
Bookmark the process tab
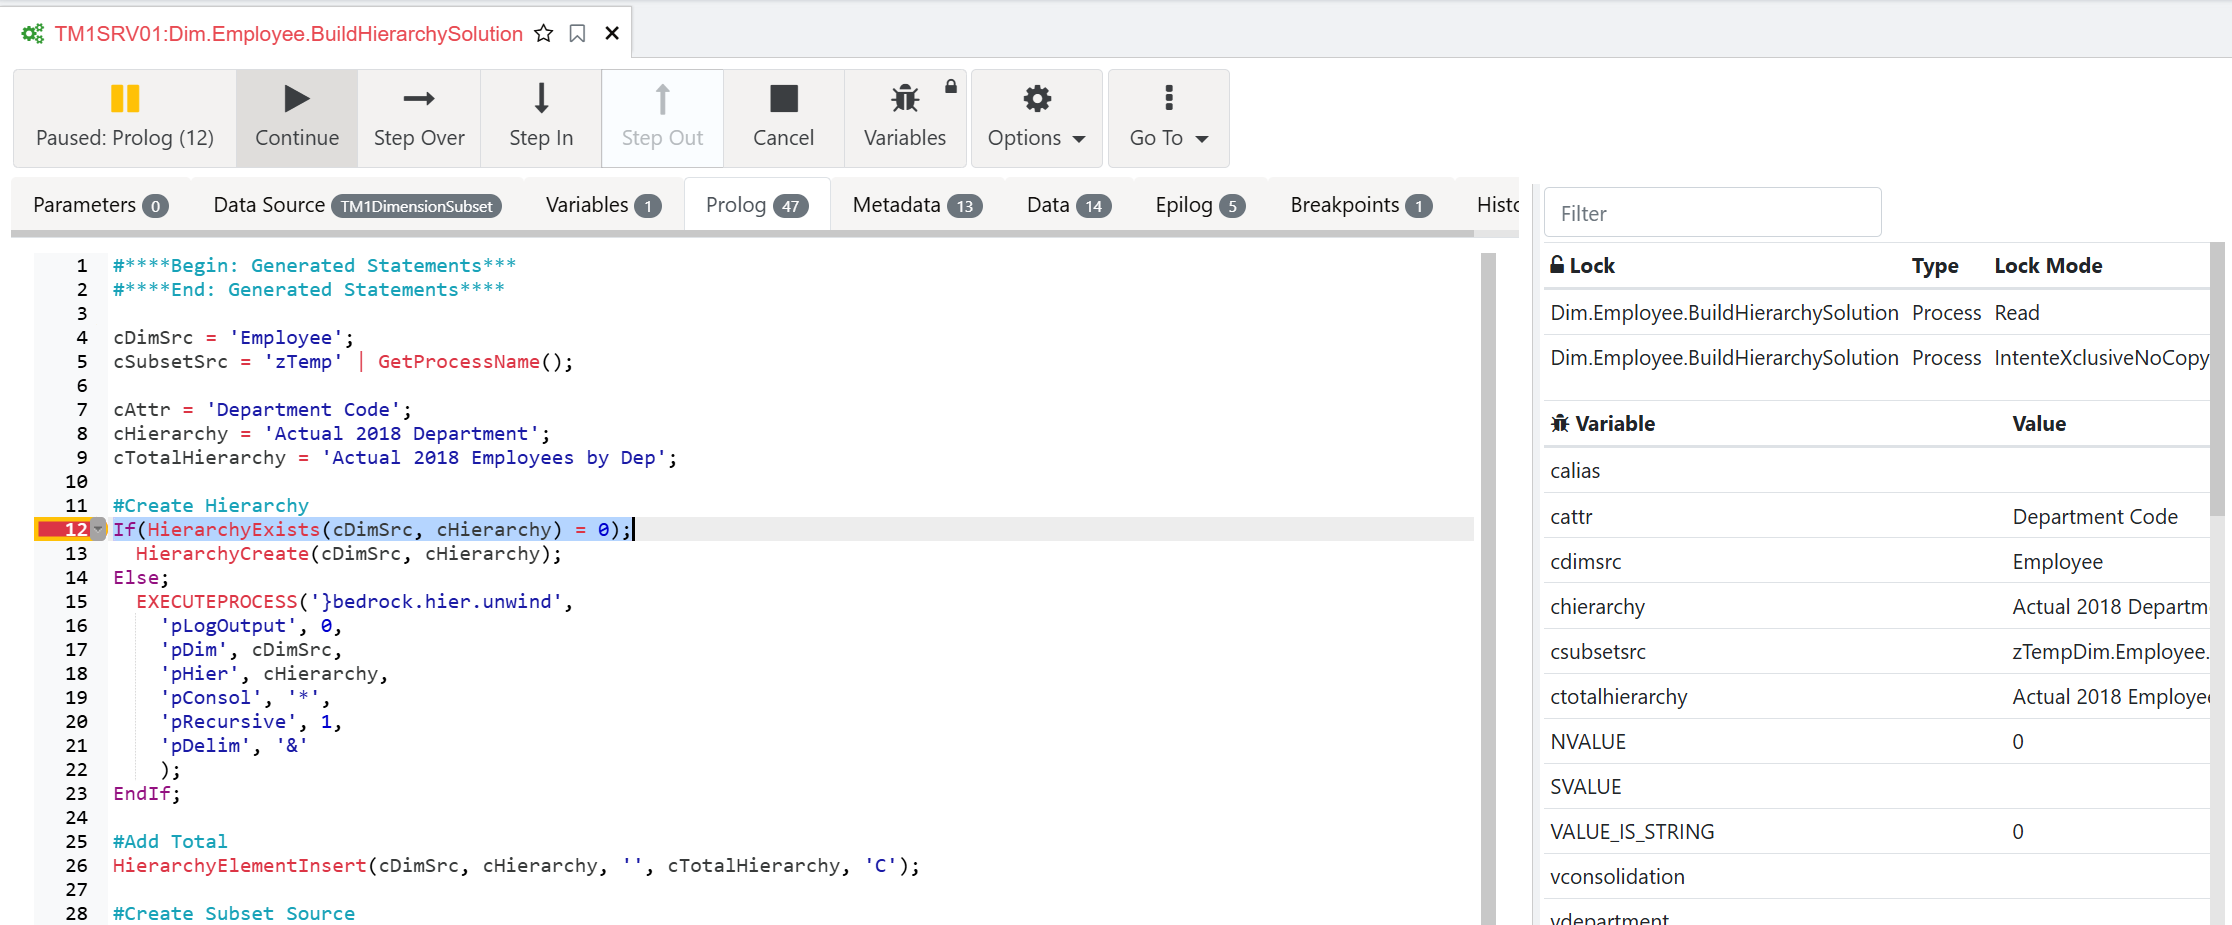pos(577,33)
